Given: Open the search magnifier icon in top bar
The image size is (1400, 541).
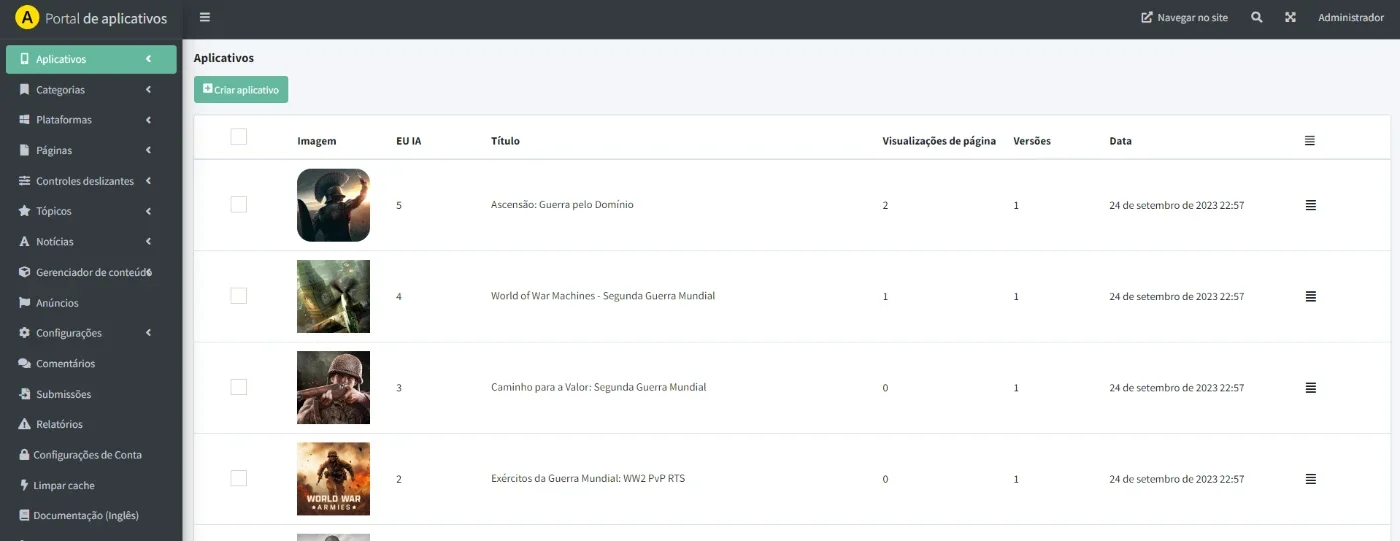Looking at the screenshot, I should [x=1257, y=17].
